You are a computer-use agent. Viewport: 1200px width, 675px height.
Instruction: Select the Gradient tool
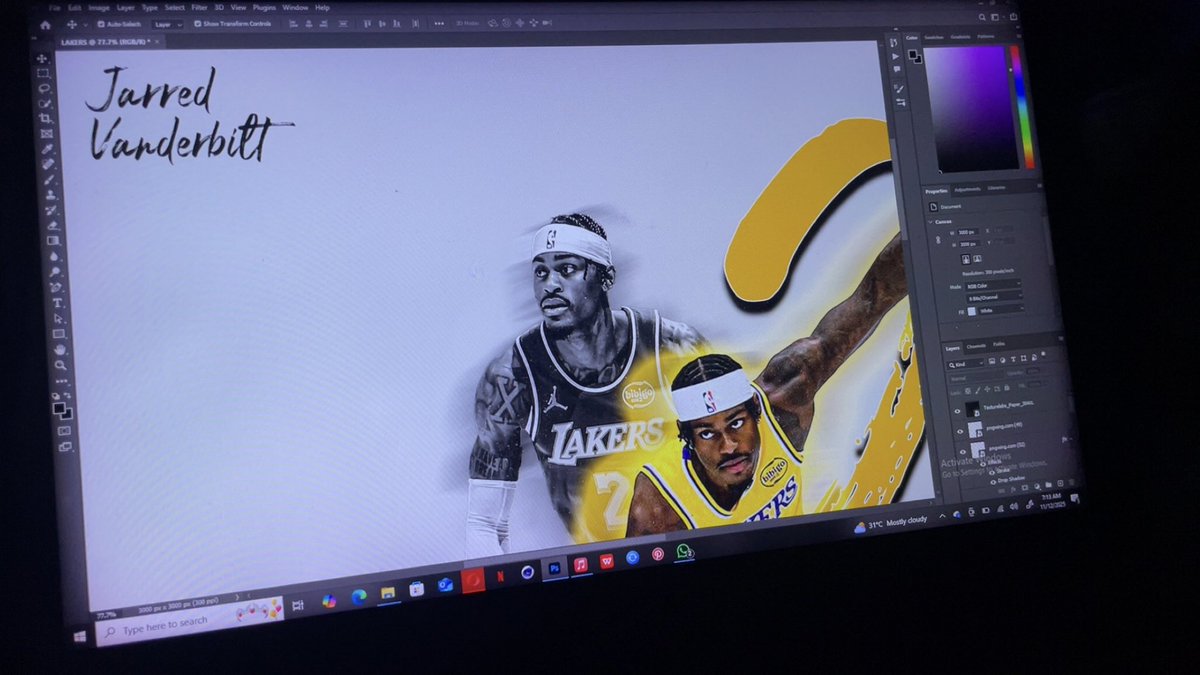tap(53, 241)
